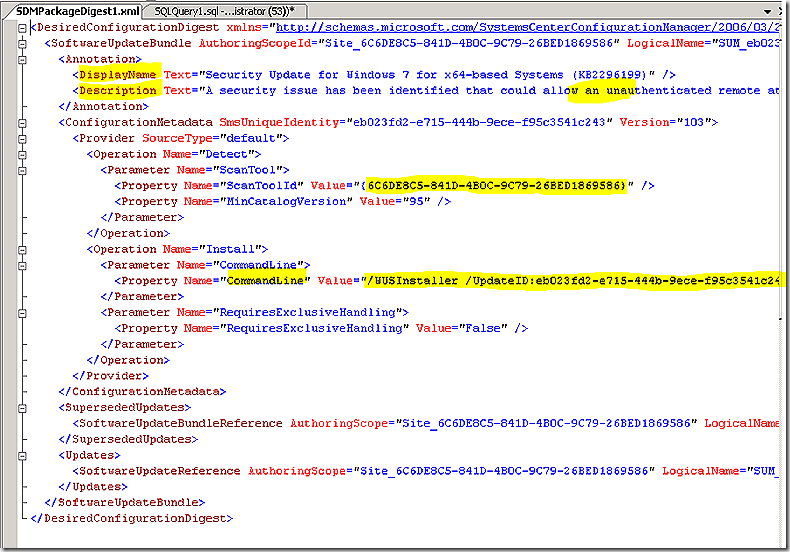
Task: Collapse the Updates element
Action: click(22, 456)
